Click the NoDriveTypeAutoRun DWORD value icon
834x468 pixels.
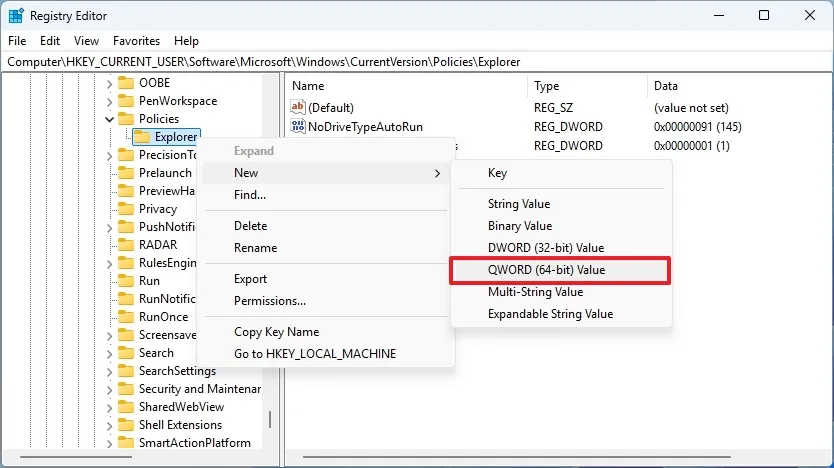[298, 127]
